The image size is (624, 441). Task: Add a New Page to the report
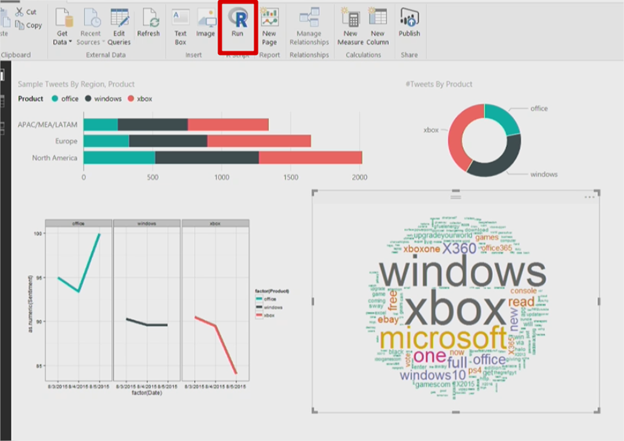(x=269, y=24)
